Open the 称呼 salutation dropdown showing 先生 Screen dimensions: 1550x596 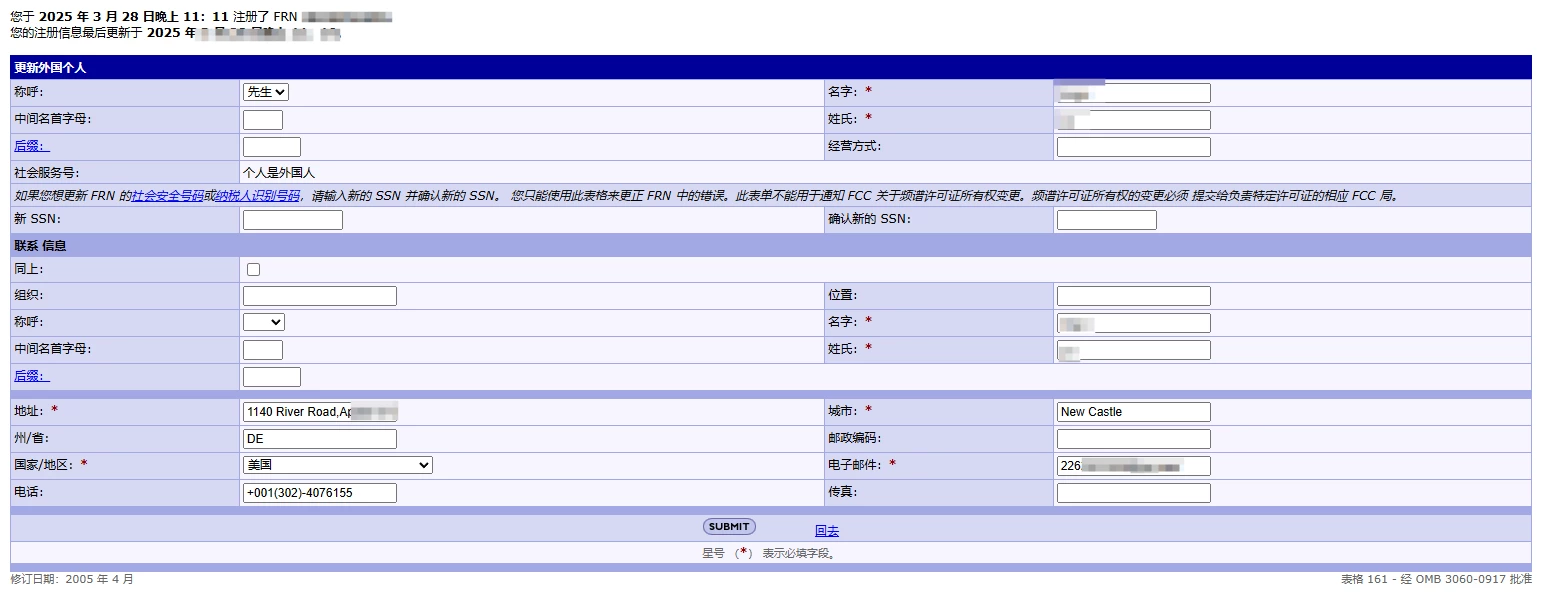click(264, 91)
